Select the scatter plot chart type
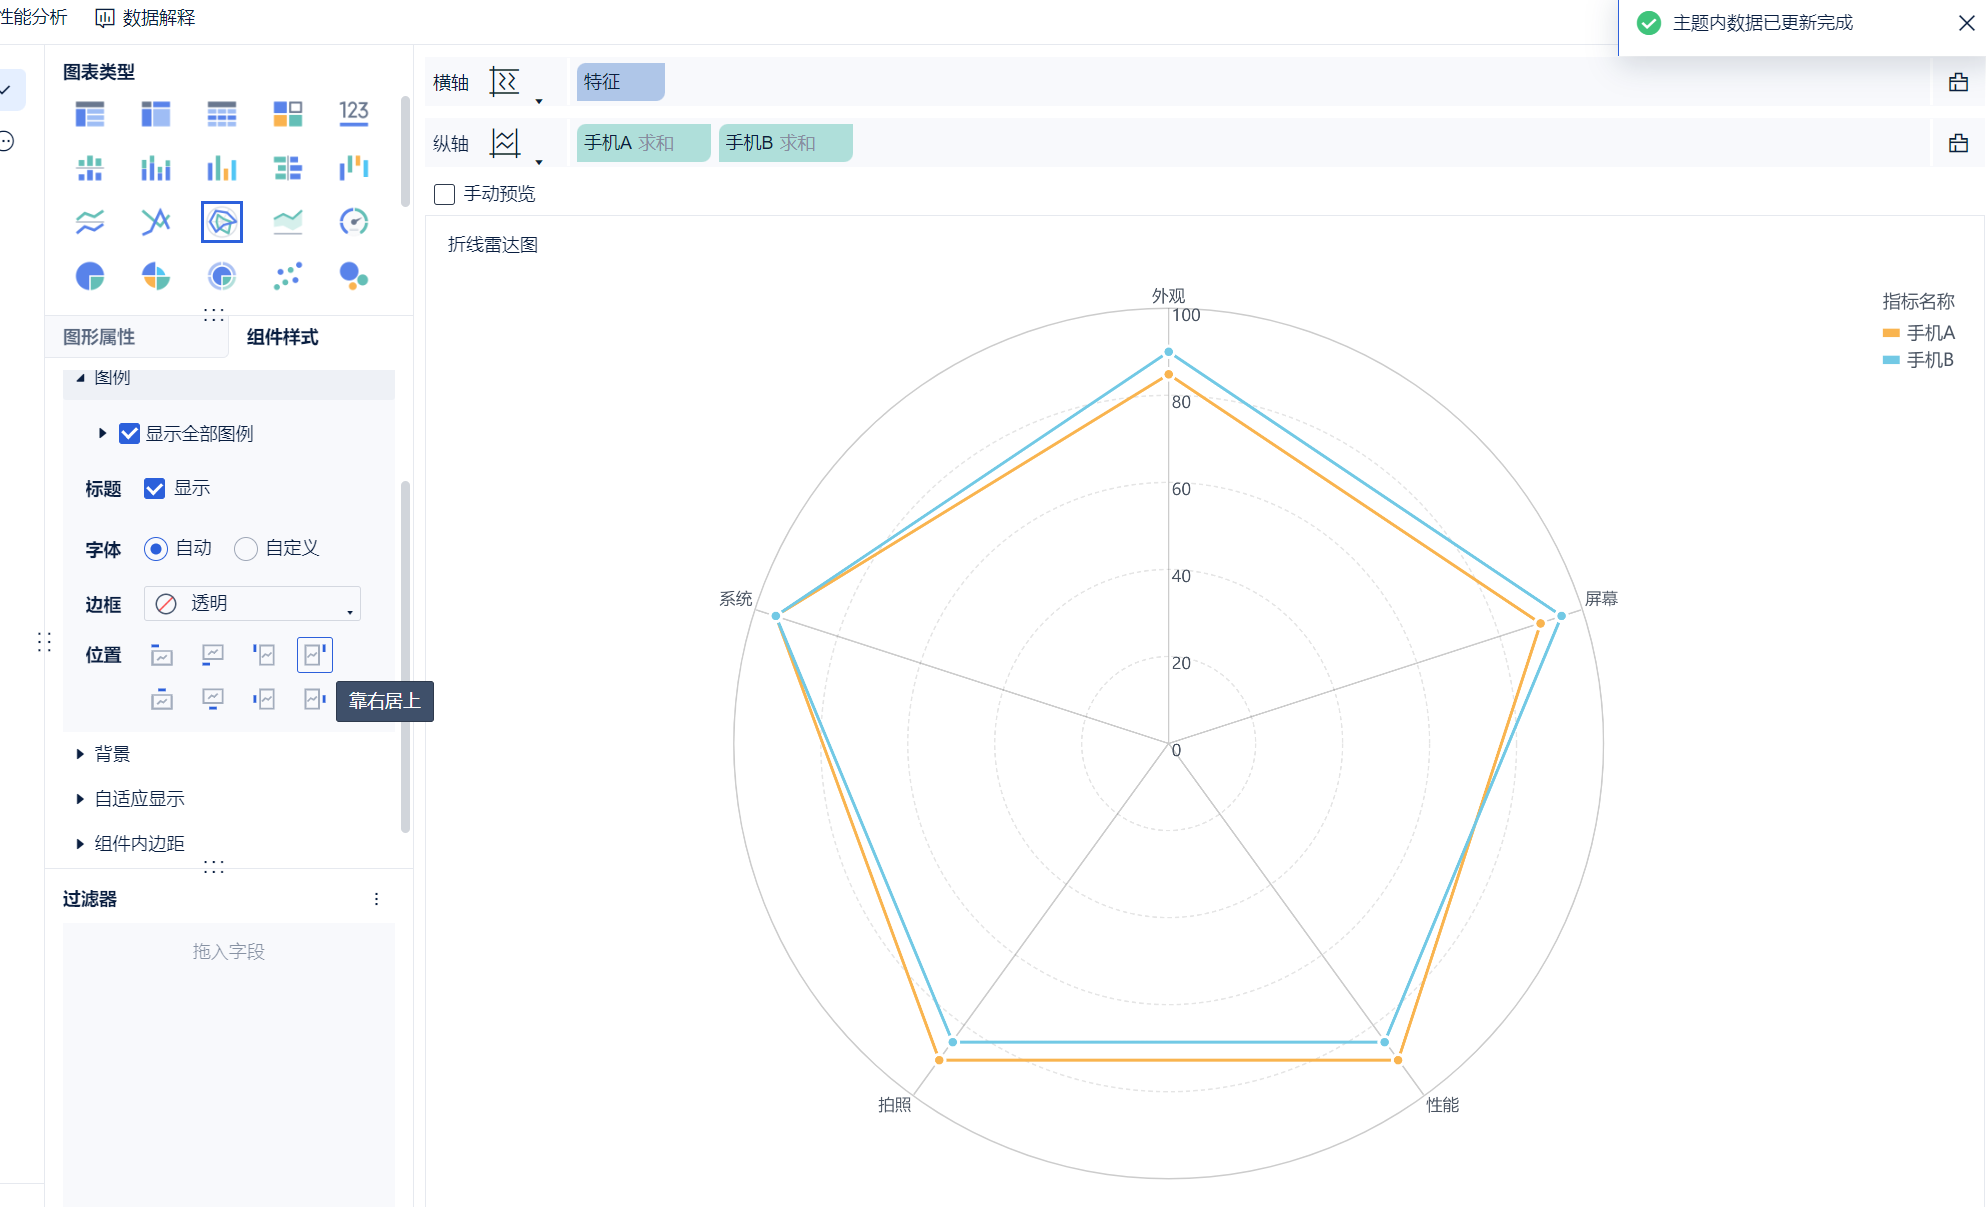 pyautogui.click(x=288, y=276)
